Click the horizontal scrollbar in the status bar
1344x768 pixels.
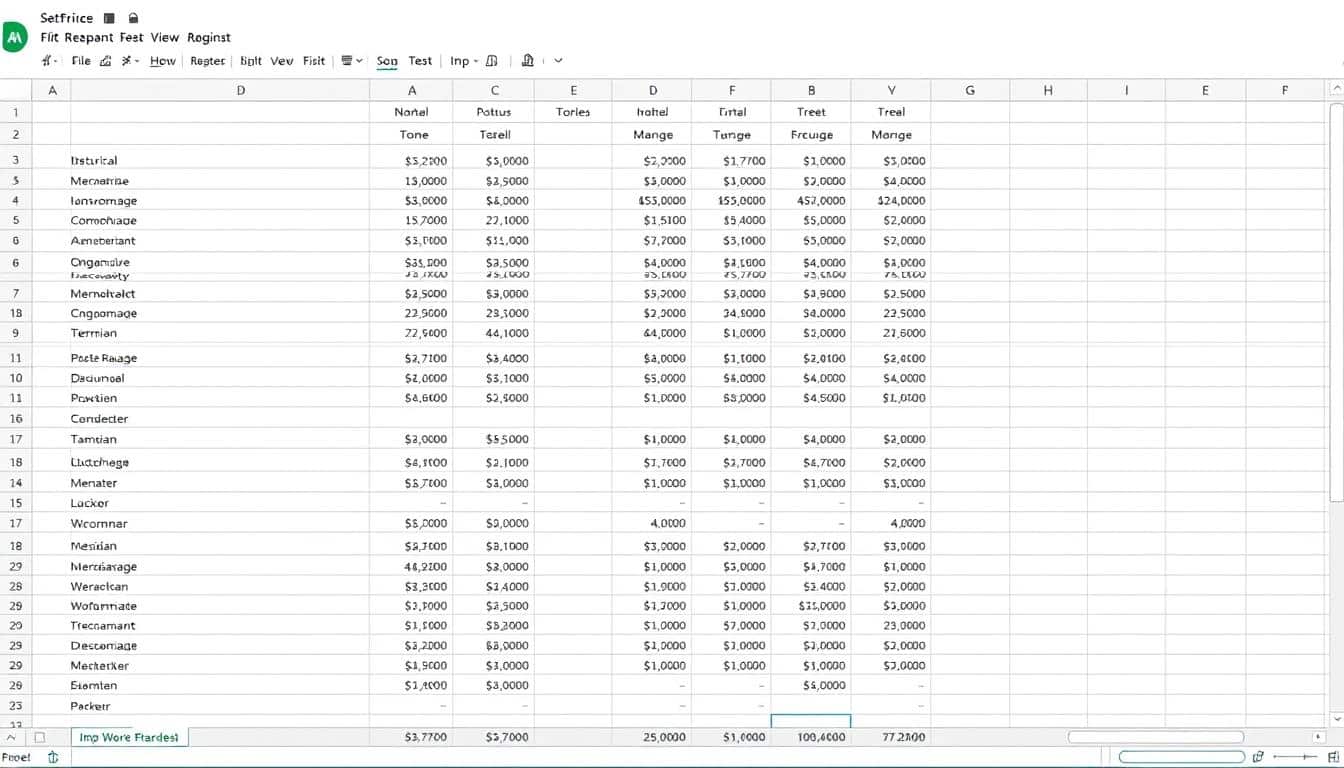point(1182,757)
